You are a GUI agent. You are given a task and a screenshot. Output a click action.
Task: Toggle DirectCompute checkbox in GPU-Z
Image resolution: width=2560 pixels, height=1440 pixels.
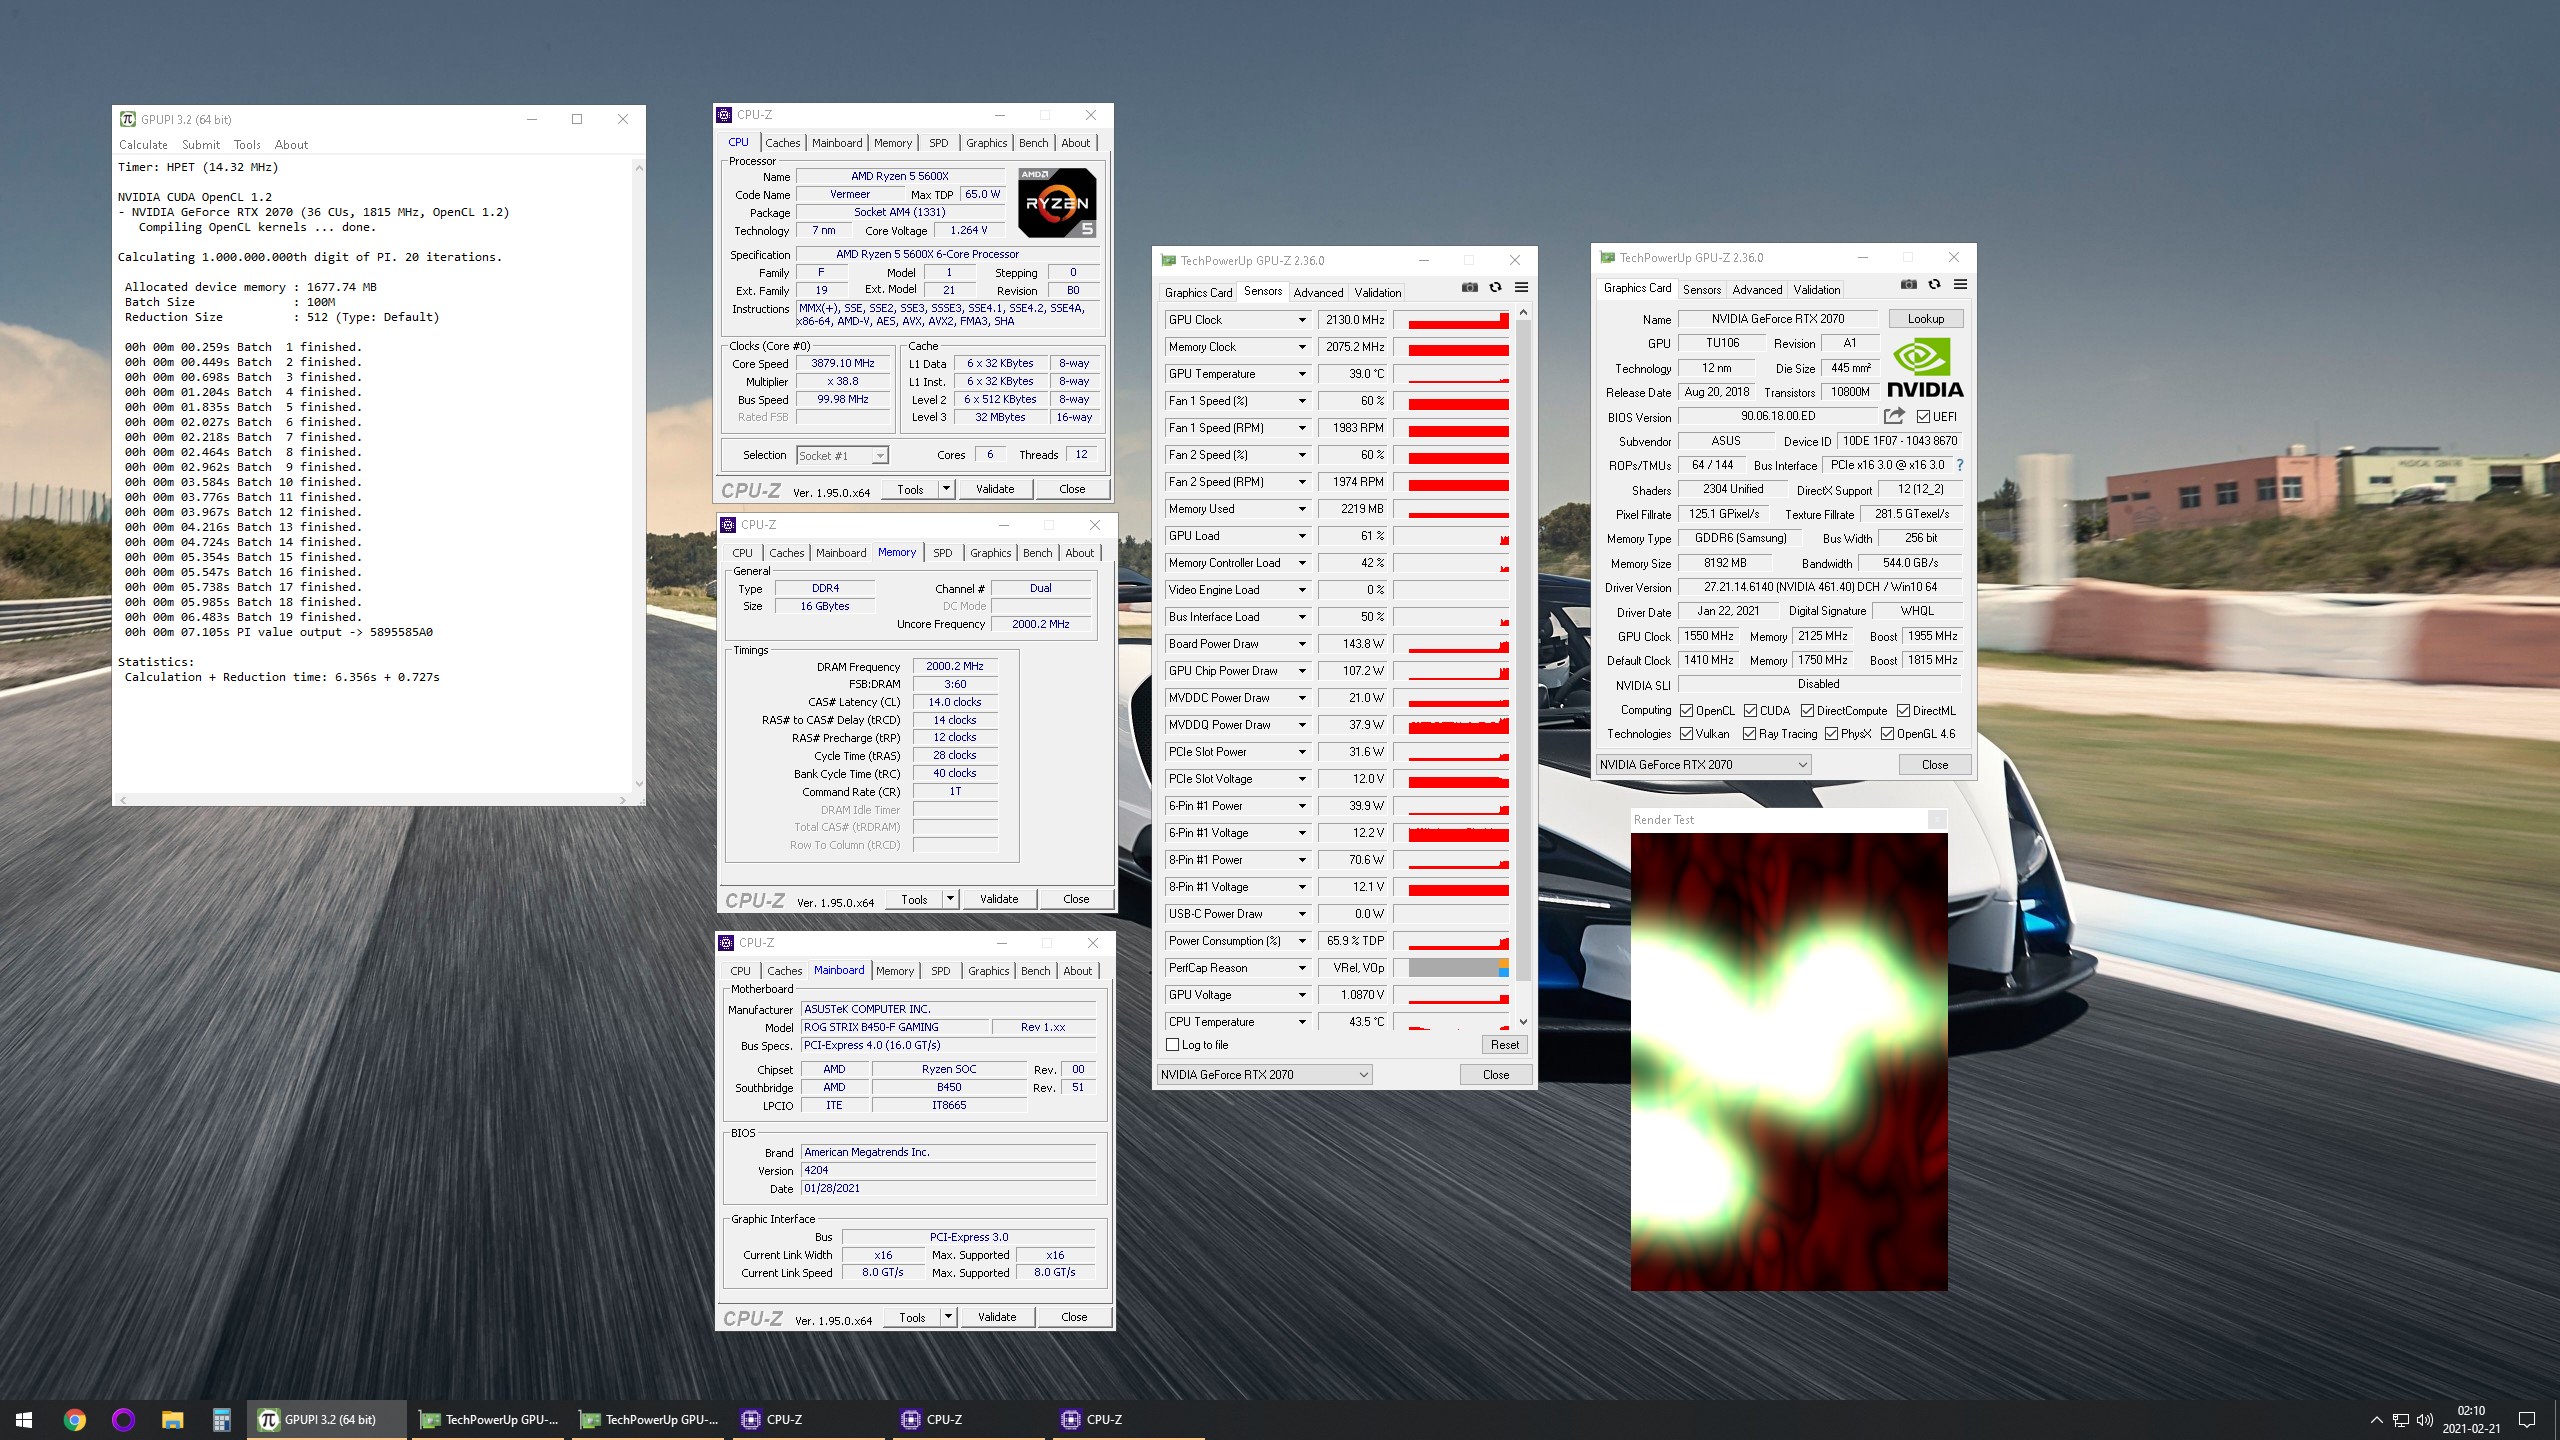pyautogui.click(x=1807, y=711)
